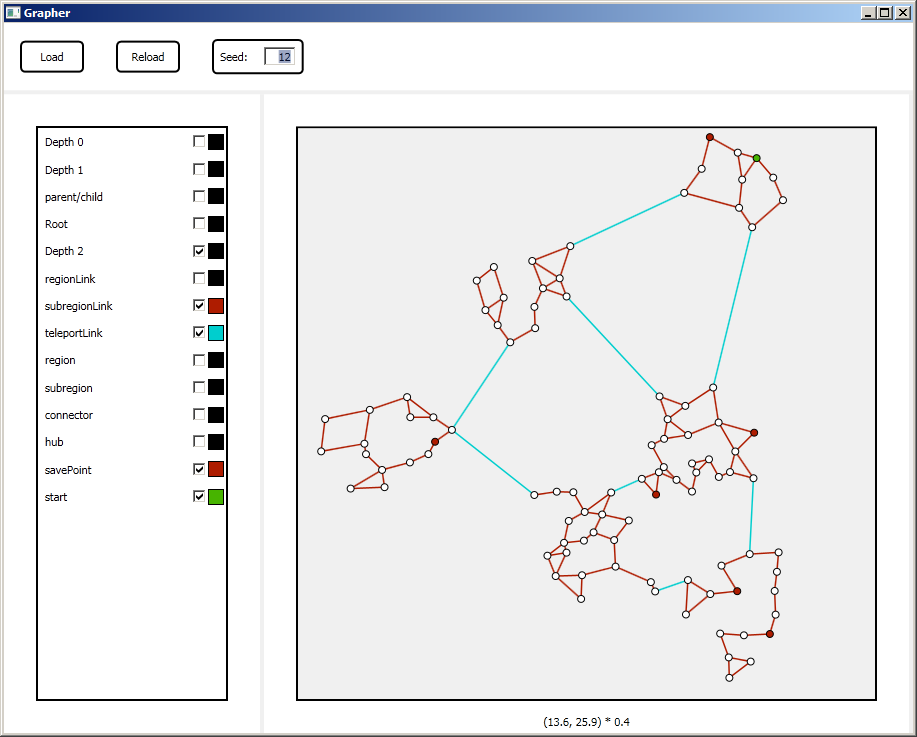Pick the green start color swatch

pos(216,497)
